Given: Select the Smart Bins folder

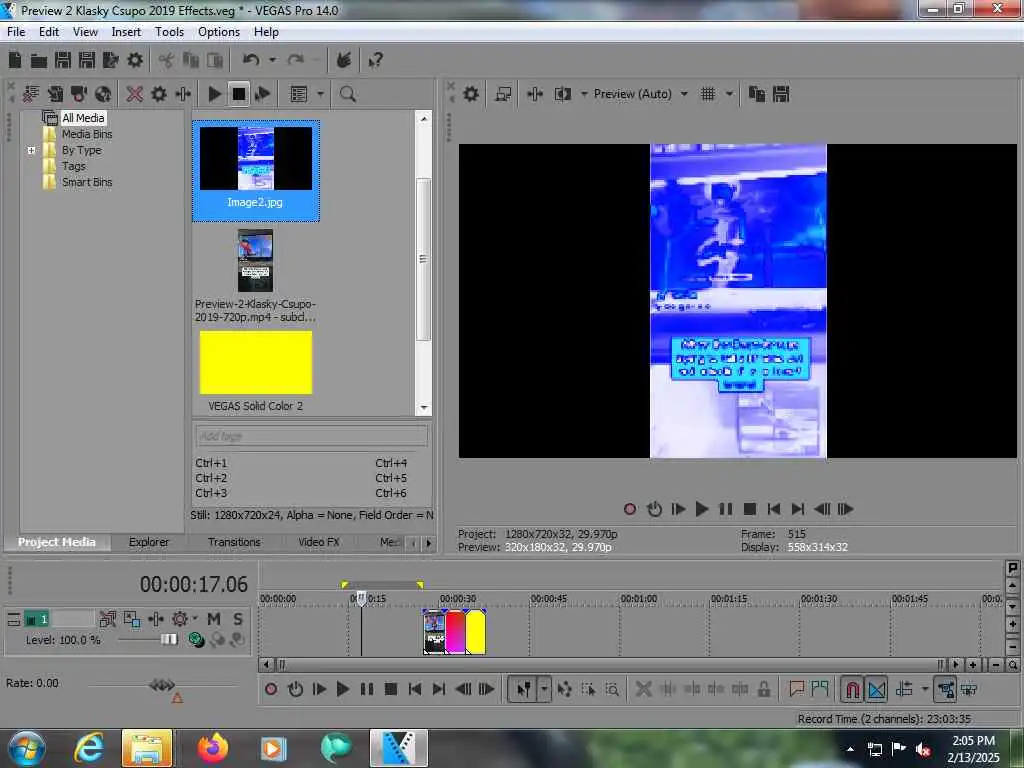Looking at the screenshot, I should [86, 182].
